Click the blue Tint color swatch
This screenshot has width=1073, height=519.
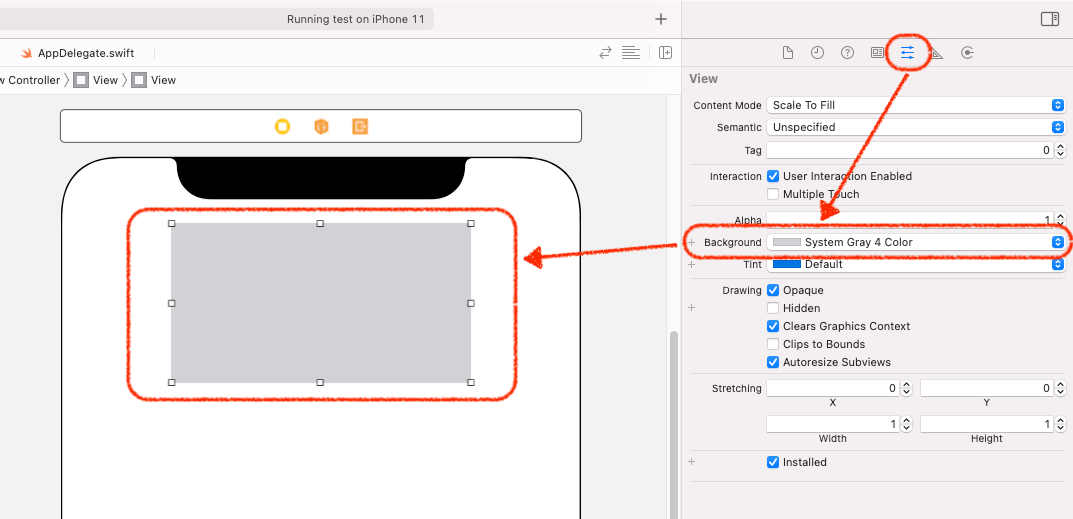pos(786,264)
